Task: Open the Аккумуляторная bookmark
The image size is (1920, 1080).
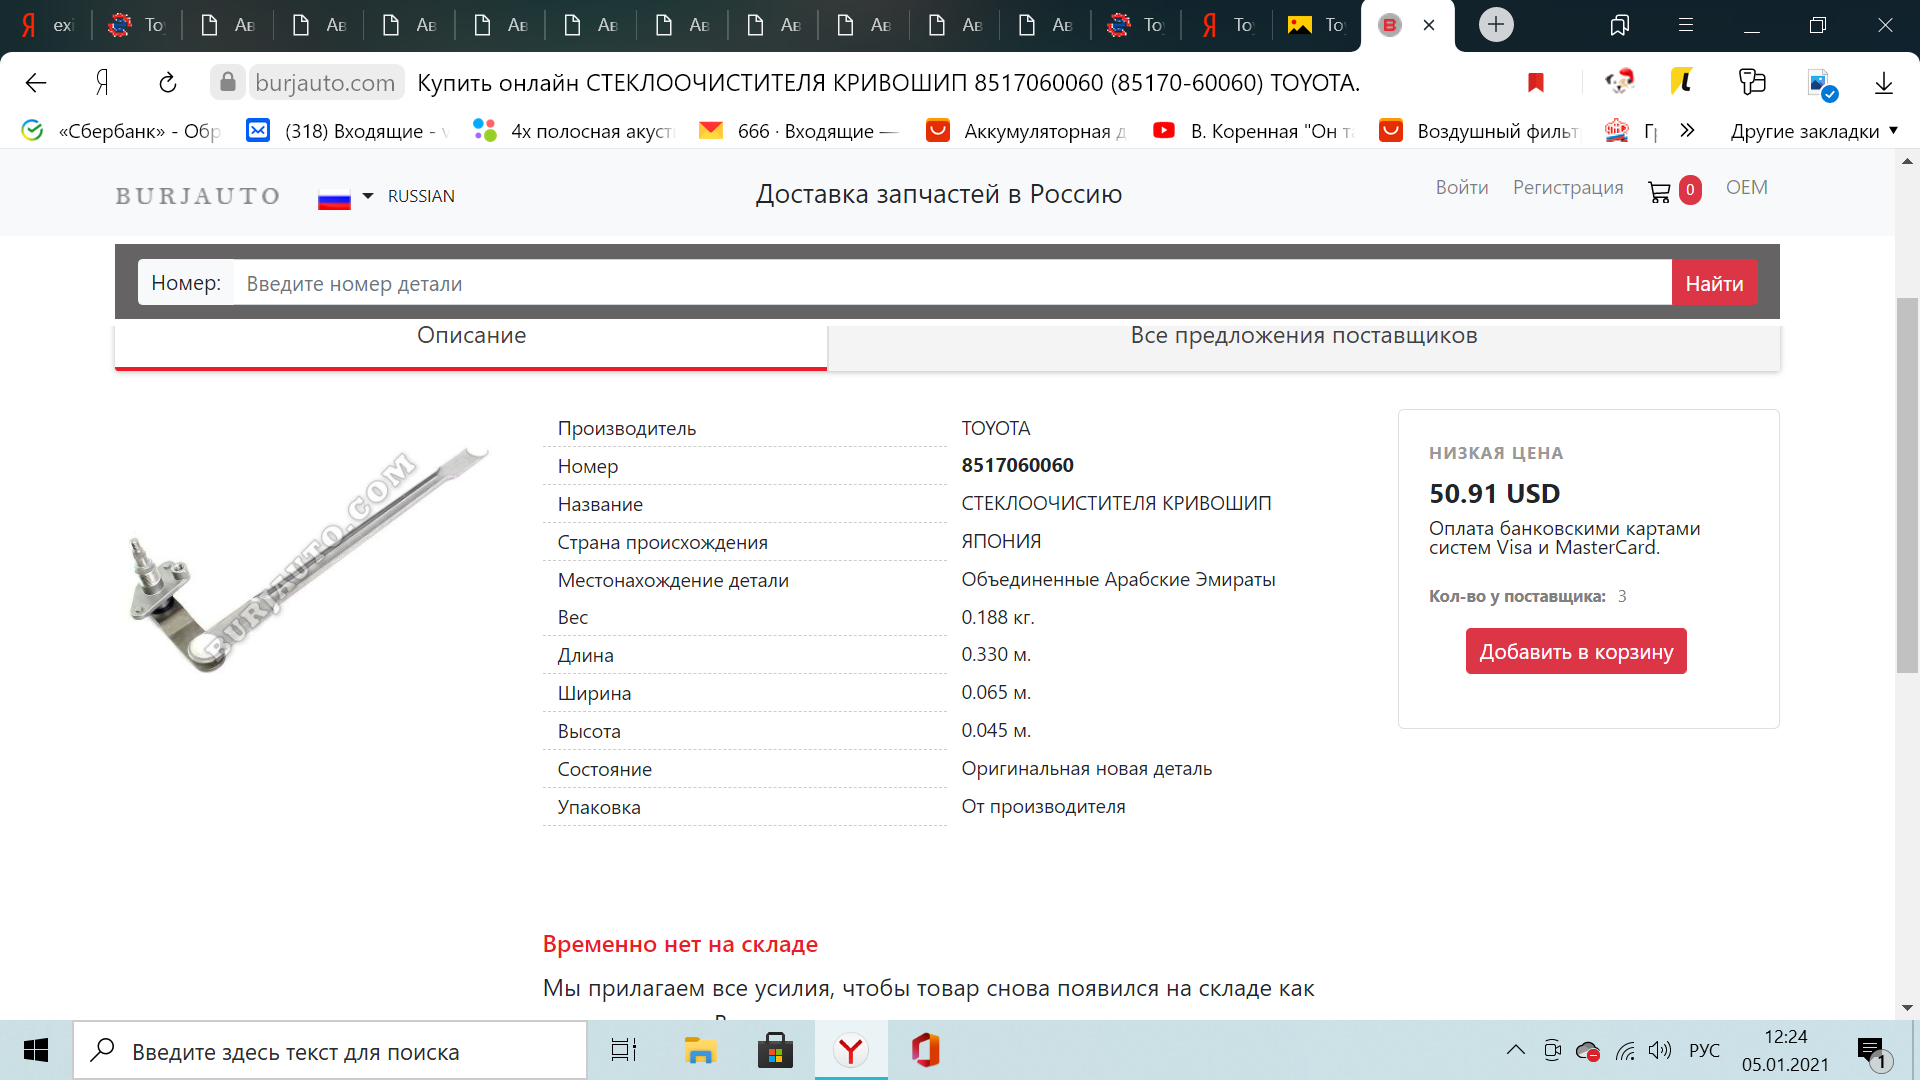Action: 1027,131
